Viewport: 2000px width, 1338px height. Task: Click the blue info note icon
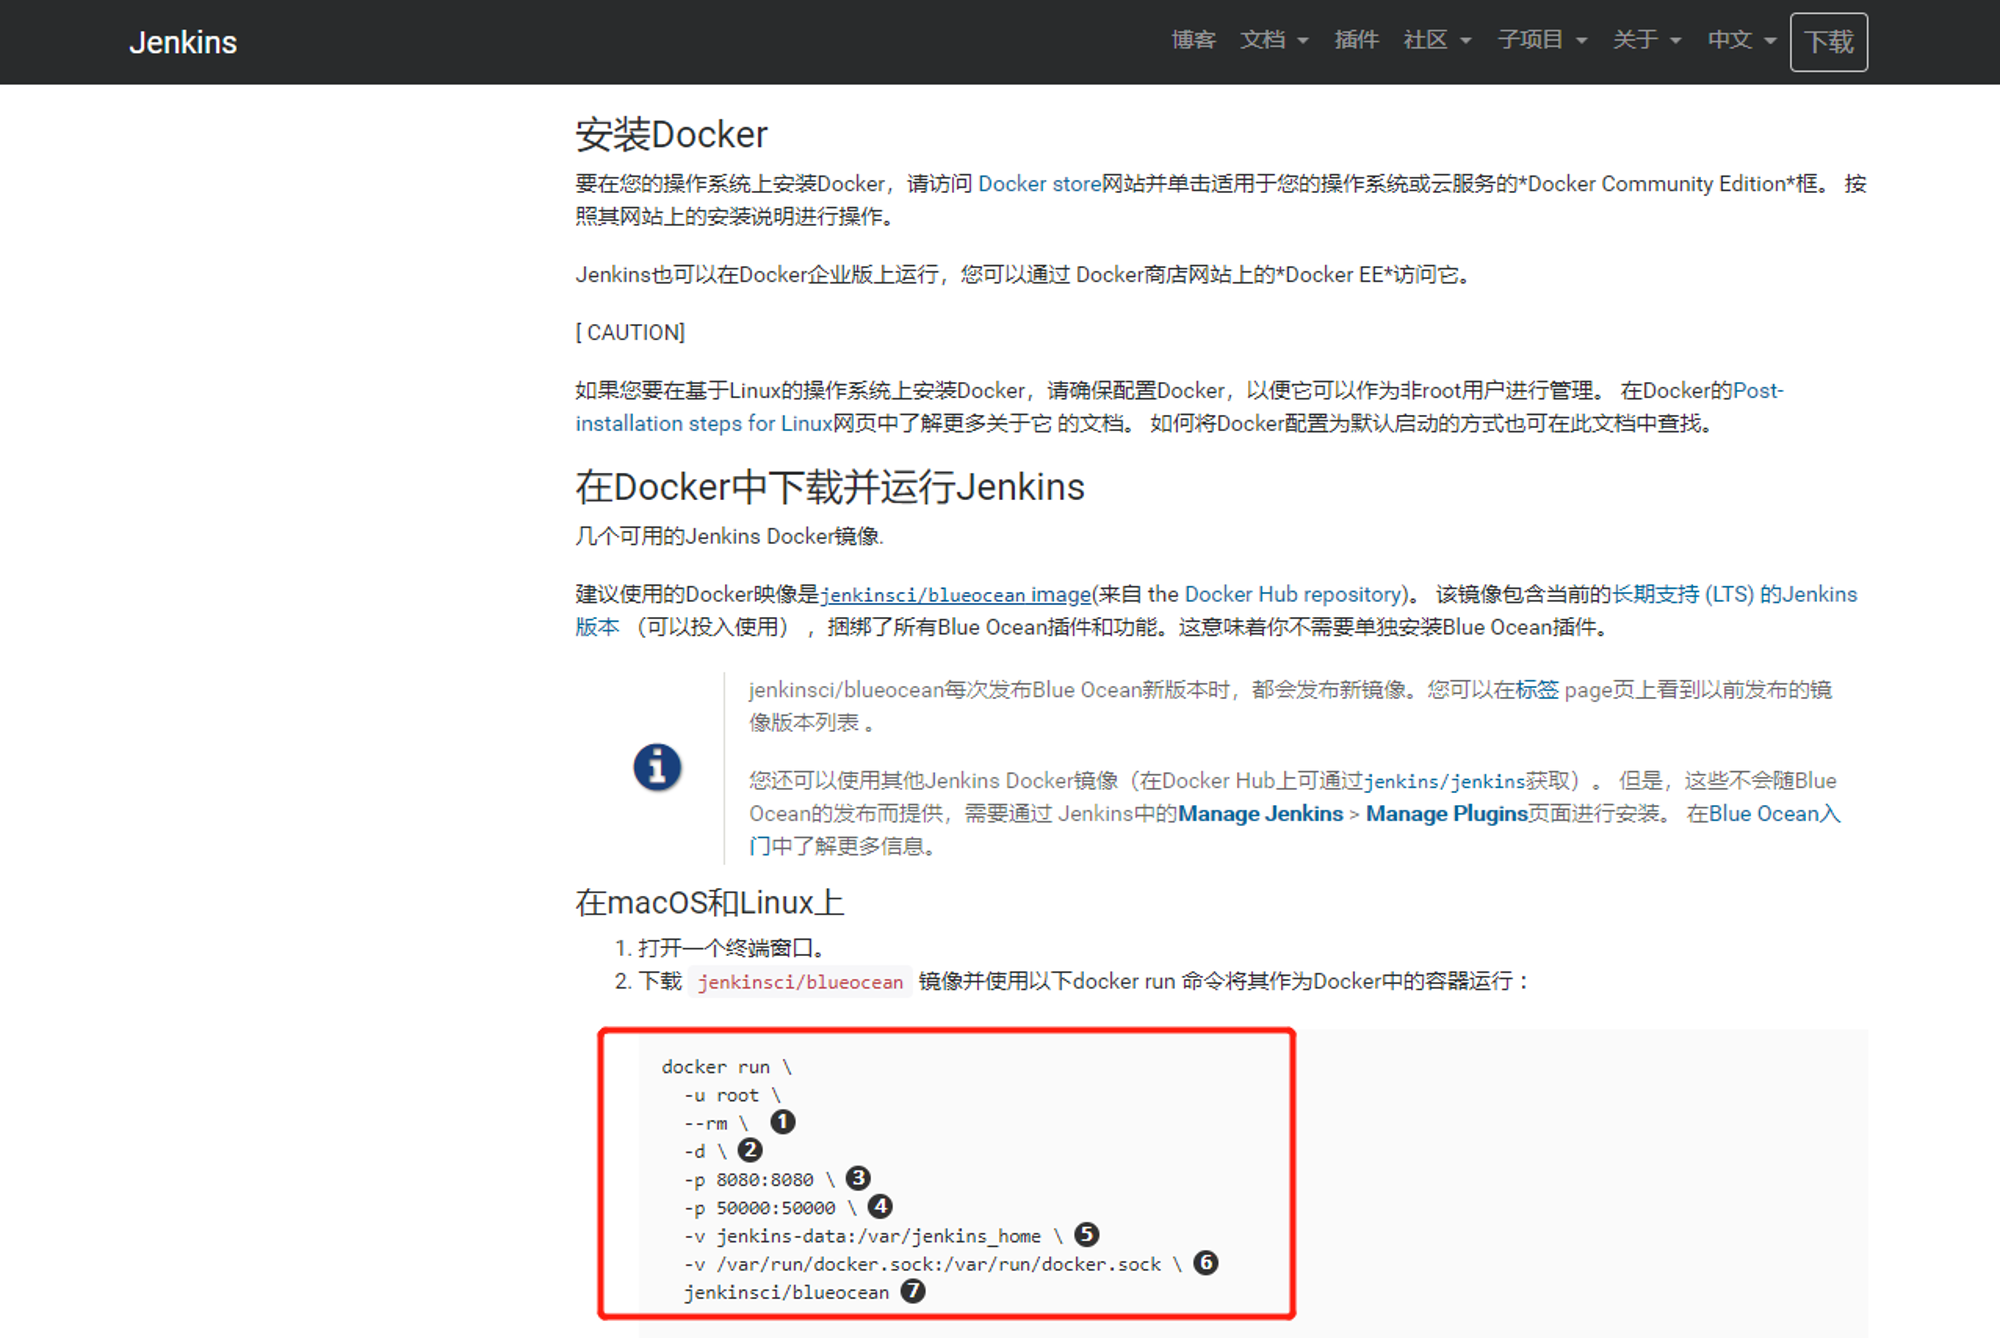[657, 768]
